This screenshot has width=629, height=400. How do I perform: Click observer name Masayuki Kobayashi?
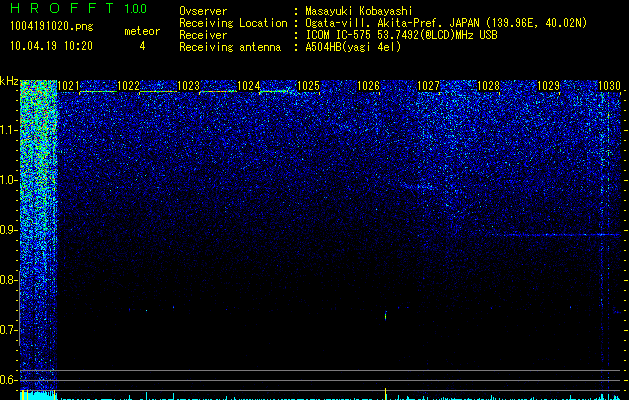click(x=359, y=11)
